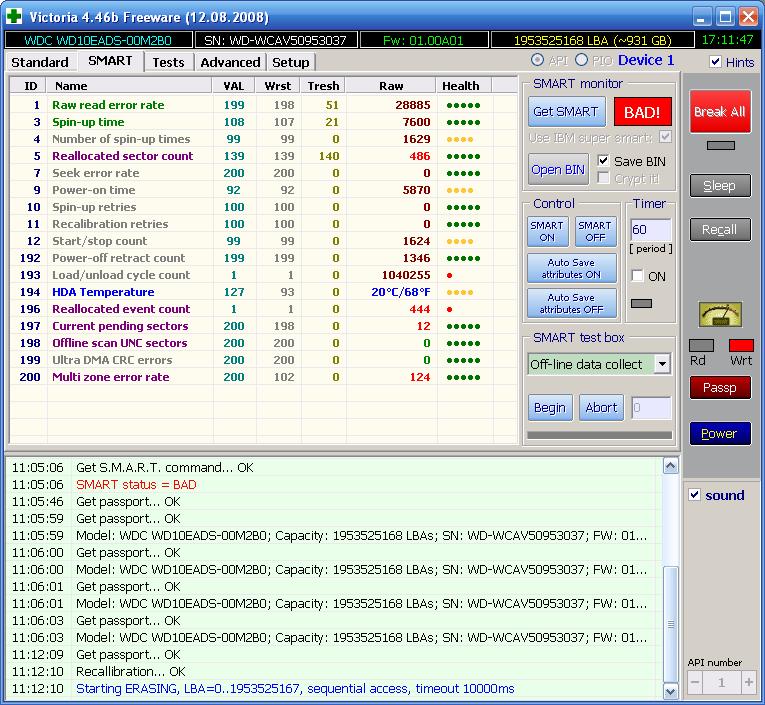This screenshot has height=705, width=765.
Task: Click the SMART OFF control button
Action: (x=595, y=231)
